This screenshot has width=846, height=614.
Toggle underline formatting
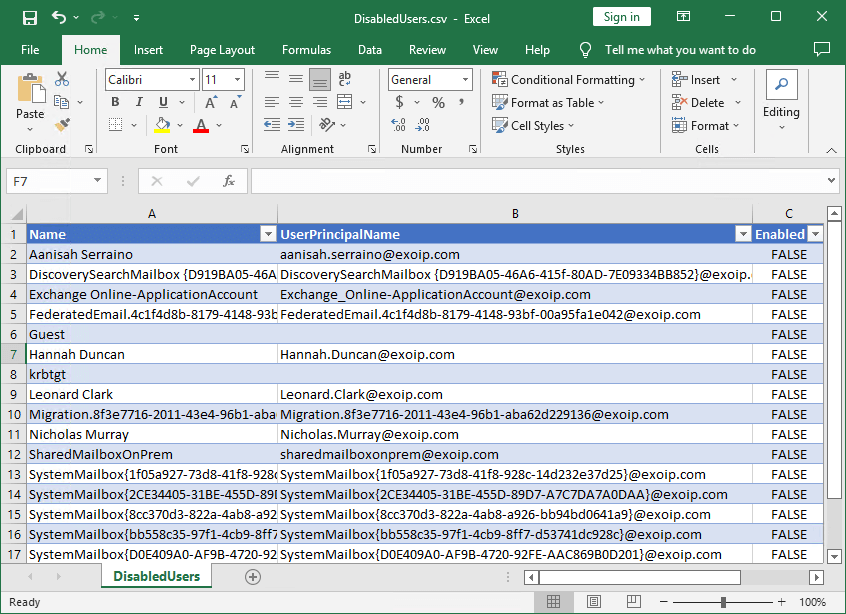coord(160,102)
